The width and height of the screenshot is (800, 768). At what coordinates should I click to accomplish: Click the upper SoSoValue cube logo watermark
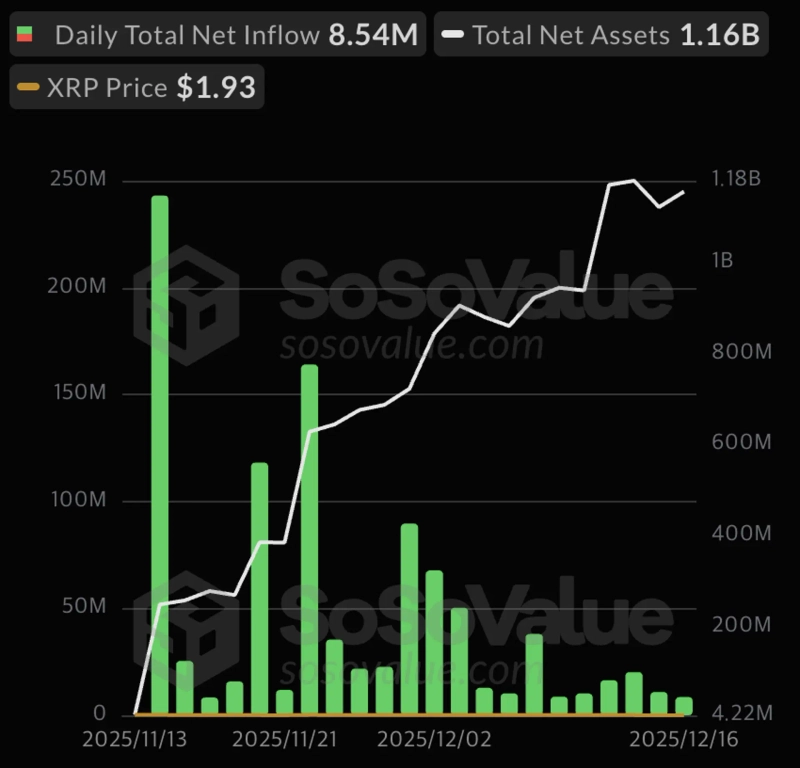(x=187, y=304)
